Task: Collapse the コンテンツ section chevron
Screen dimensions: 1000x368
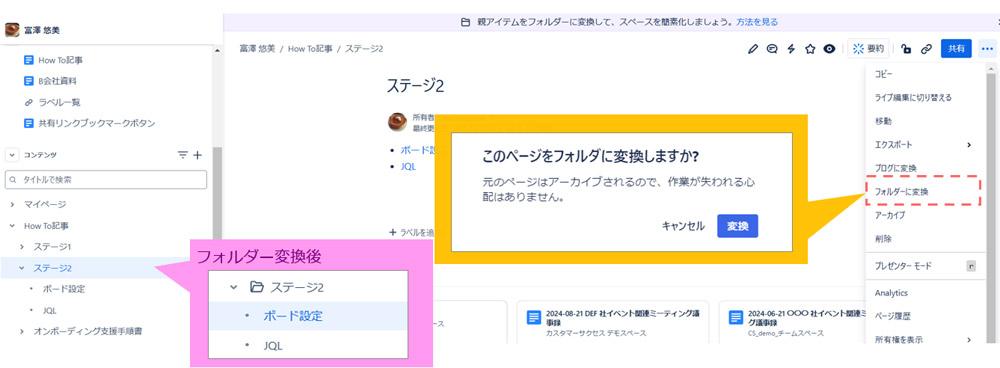Action: (x=11, y=155)
